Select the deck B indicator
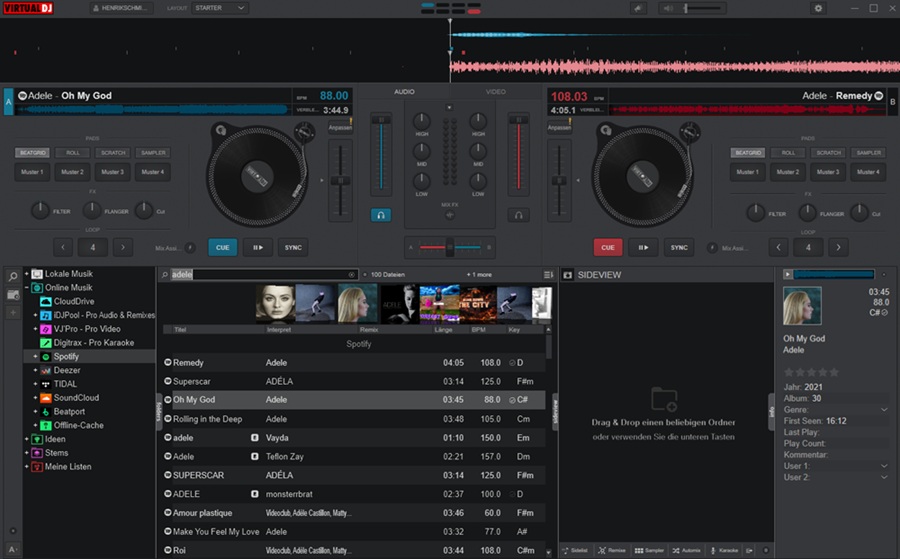This screenshot has width=900, height=559. click(893, 102)
